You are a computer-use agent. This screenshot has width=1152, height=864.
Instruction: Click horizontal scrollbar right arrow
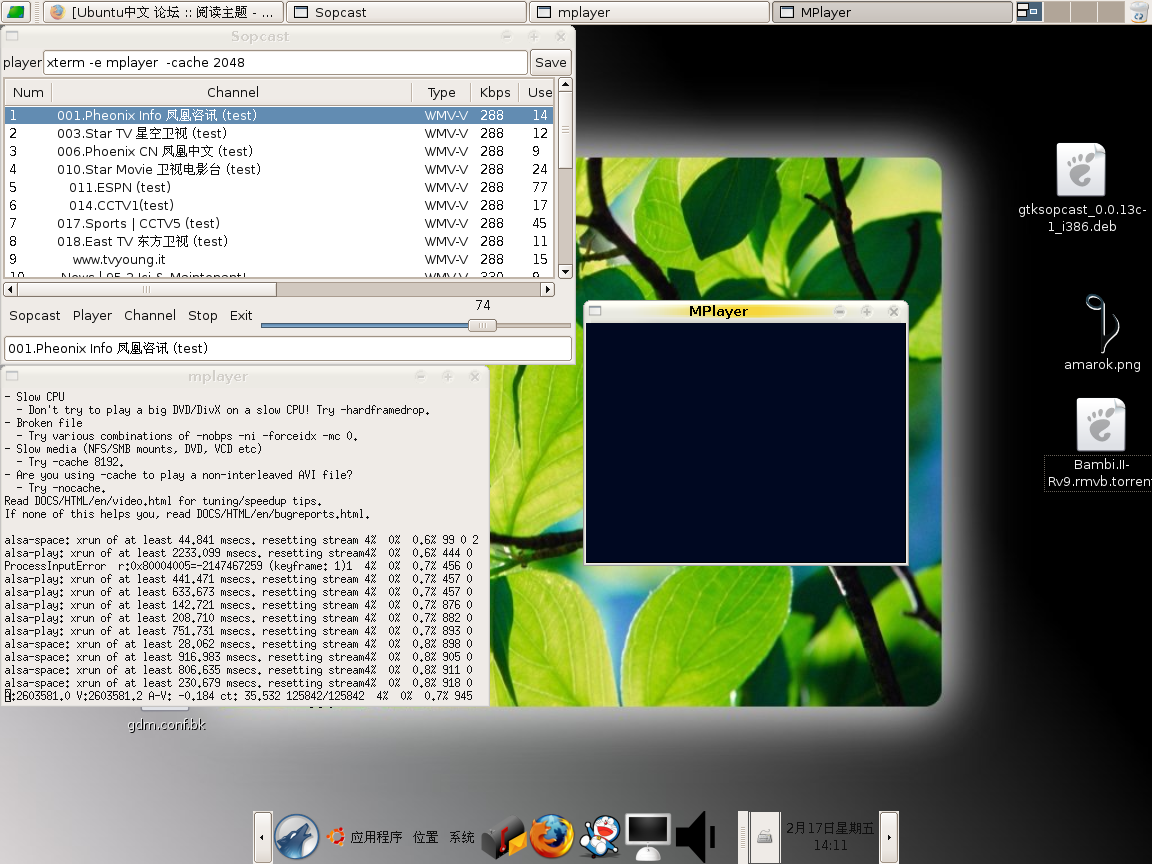(x=547, y=289)
